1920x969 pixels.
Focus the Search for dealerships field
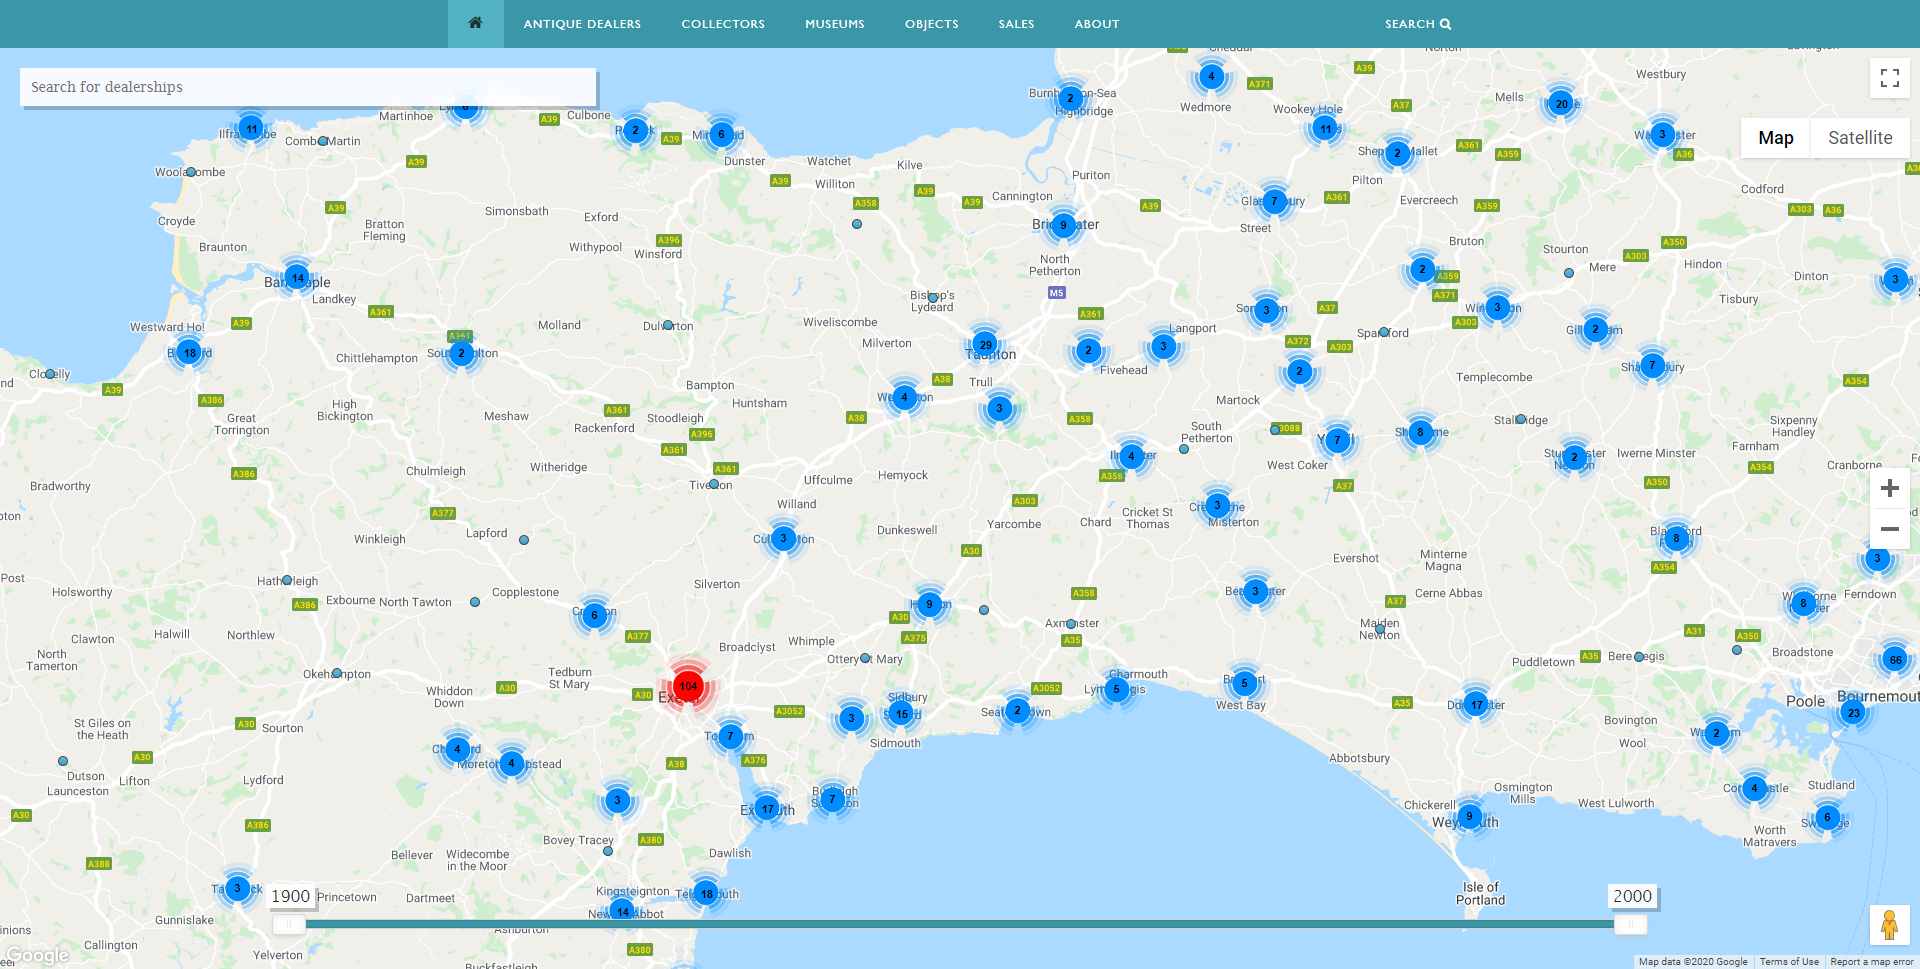coord(308,87)
